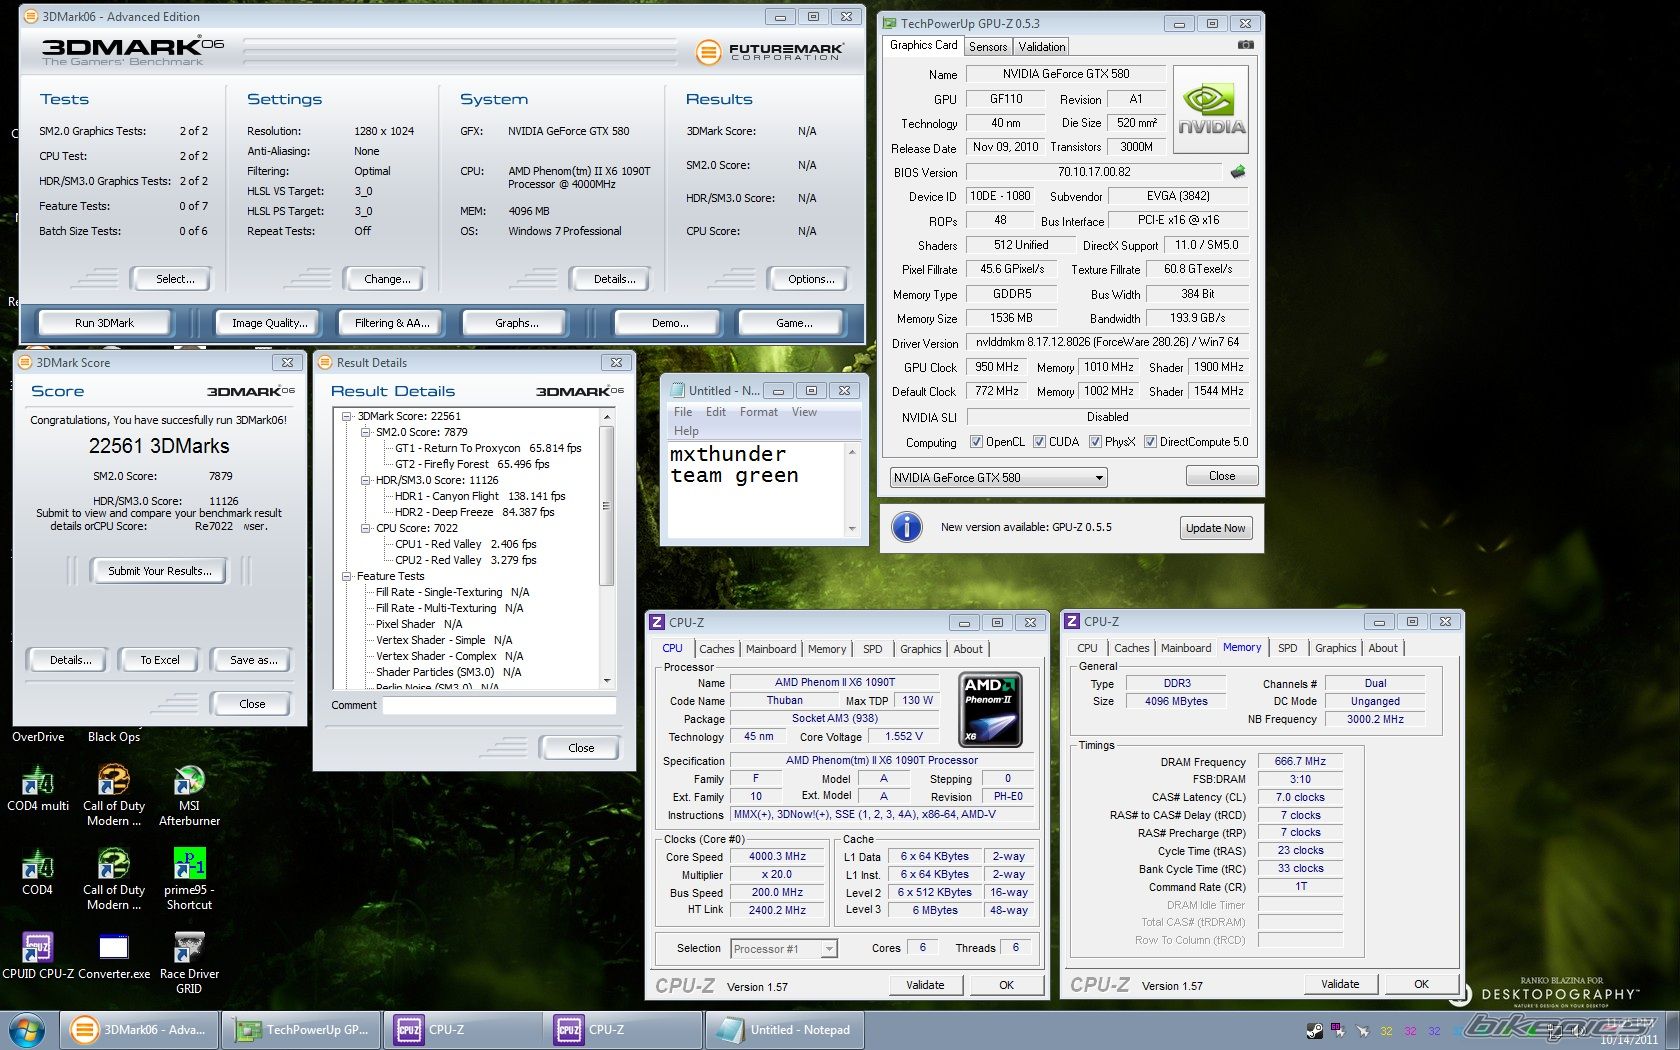This screenshot has width=1680, height=1050.
Task: Click the Windows Start orb
Action: pyautogui.click(x=27, y=1029)
